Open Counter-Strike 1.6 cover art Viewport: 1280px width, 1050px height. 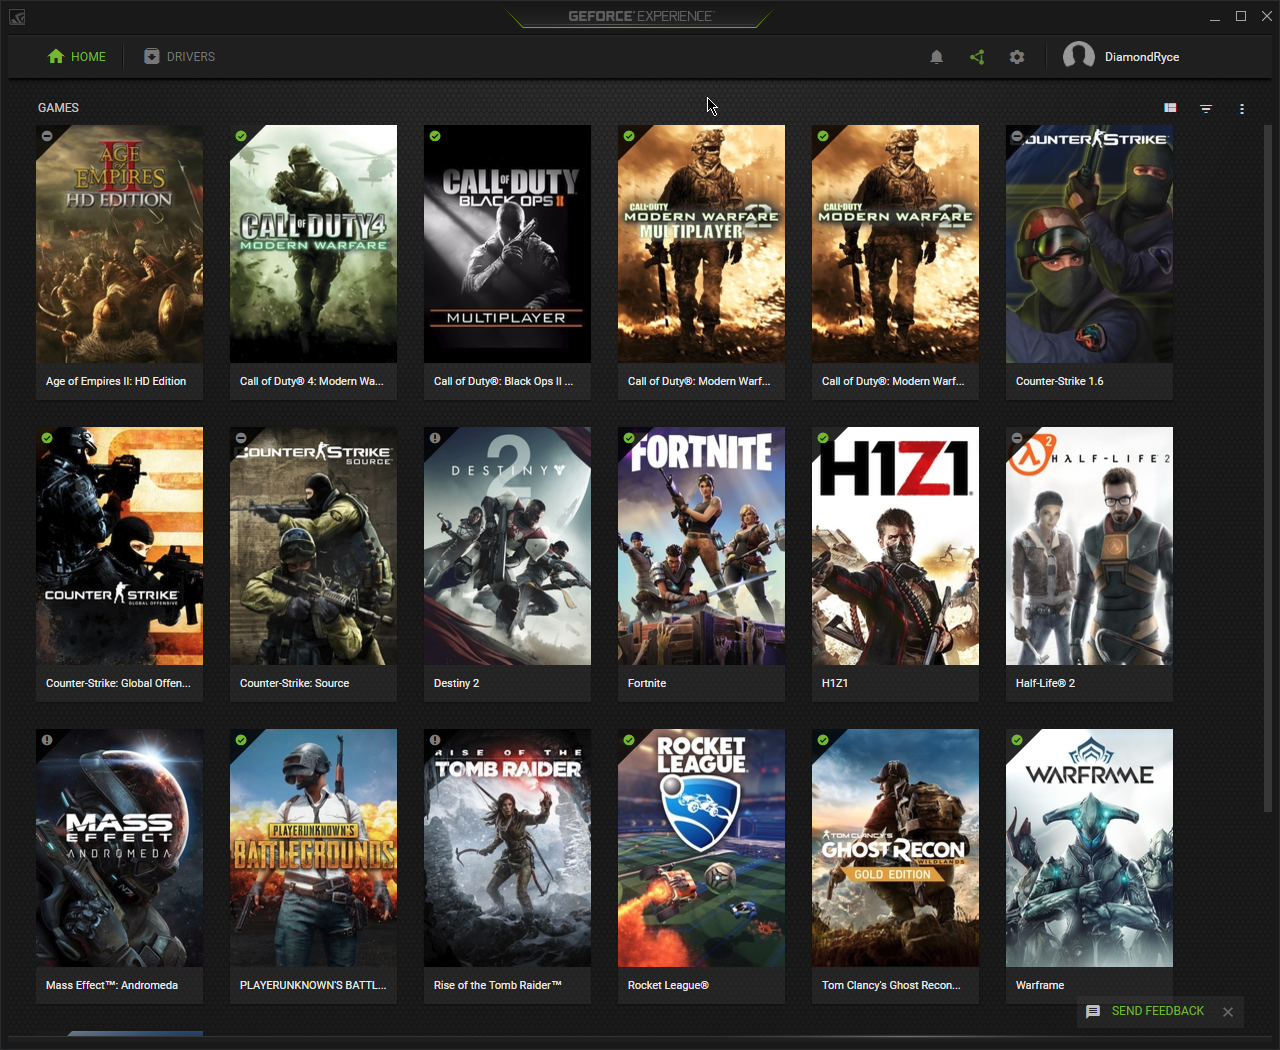point(1090,244)
